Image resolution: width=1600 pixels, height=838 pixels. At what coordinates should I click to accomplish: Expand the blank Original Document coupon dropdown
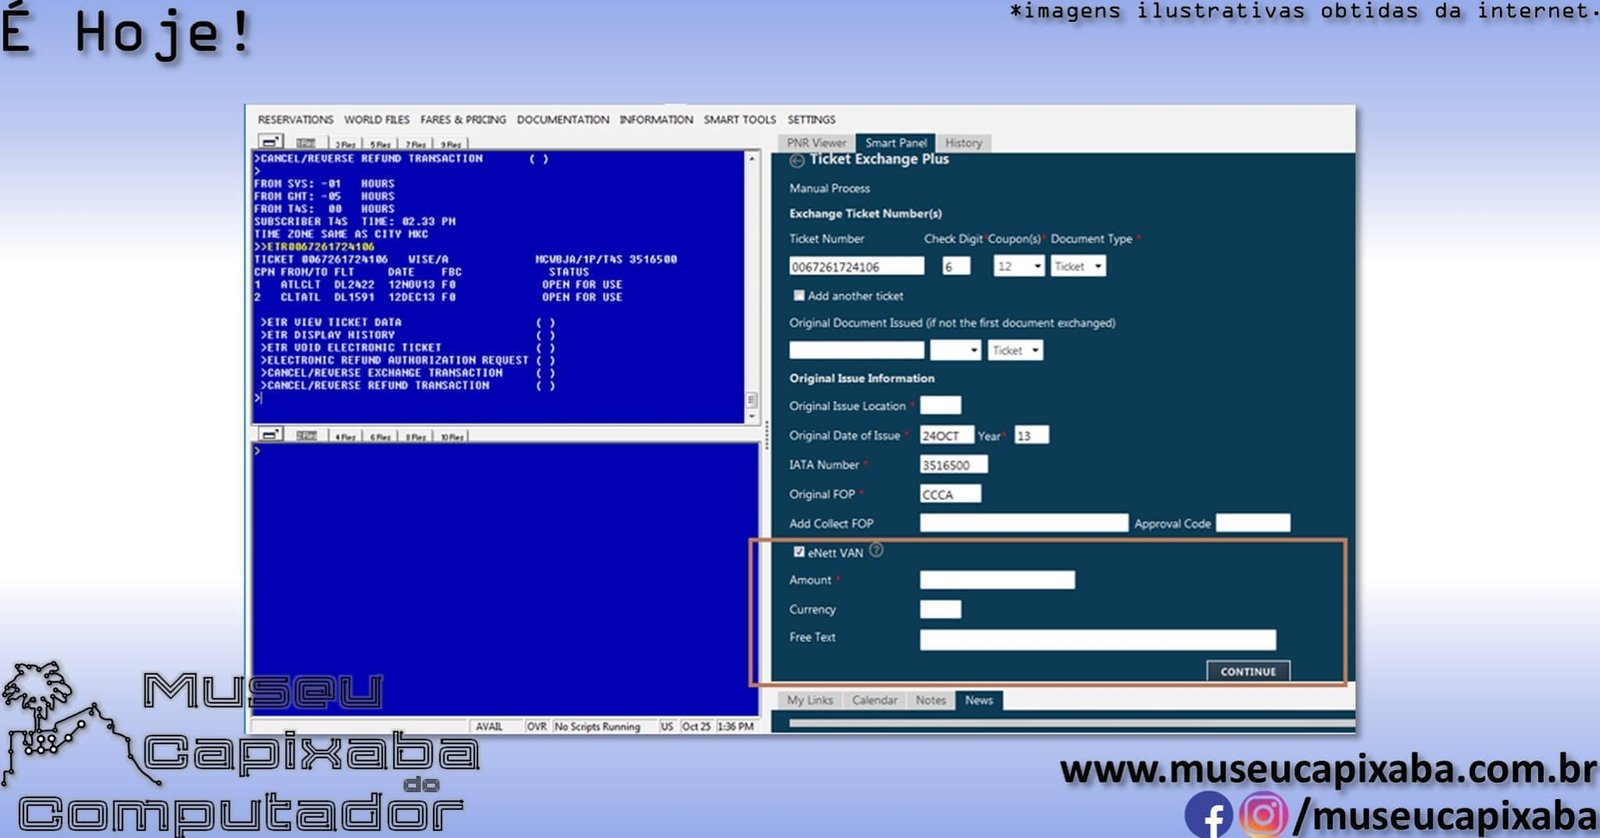pyautogui.click(x=955, y=350)
